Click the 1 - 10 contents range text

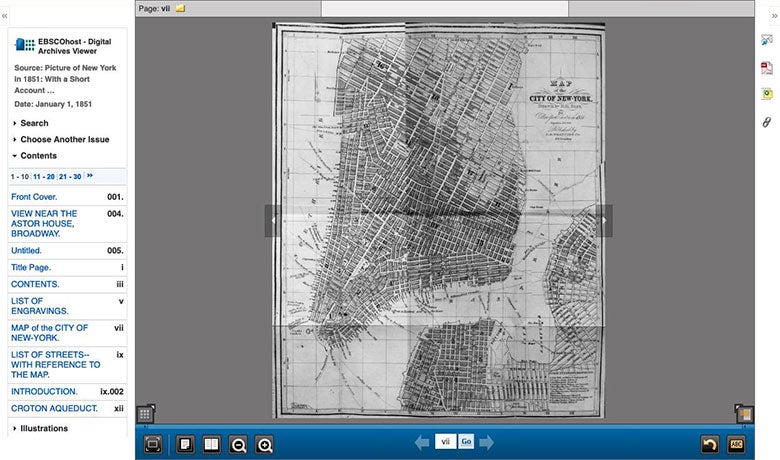pos(20,177)
